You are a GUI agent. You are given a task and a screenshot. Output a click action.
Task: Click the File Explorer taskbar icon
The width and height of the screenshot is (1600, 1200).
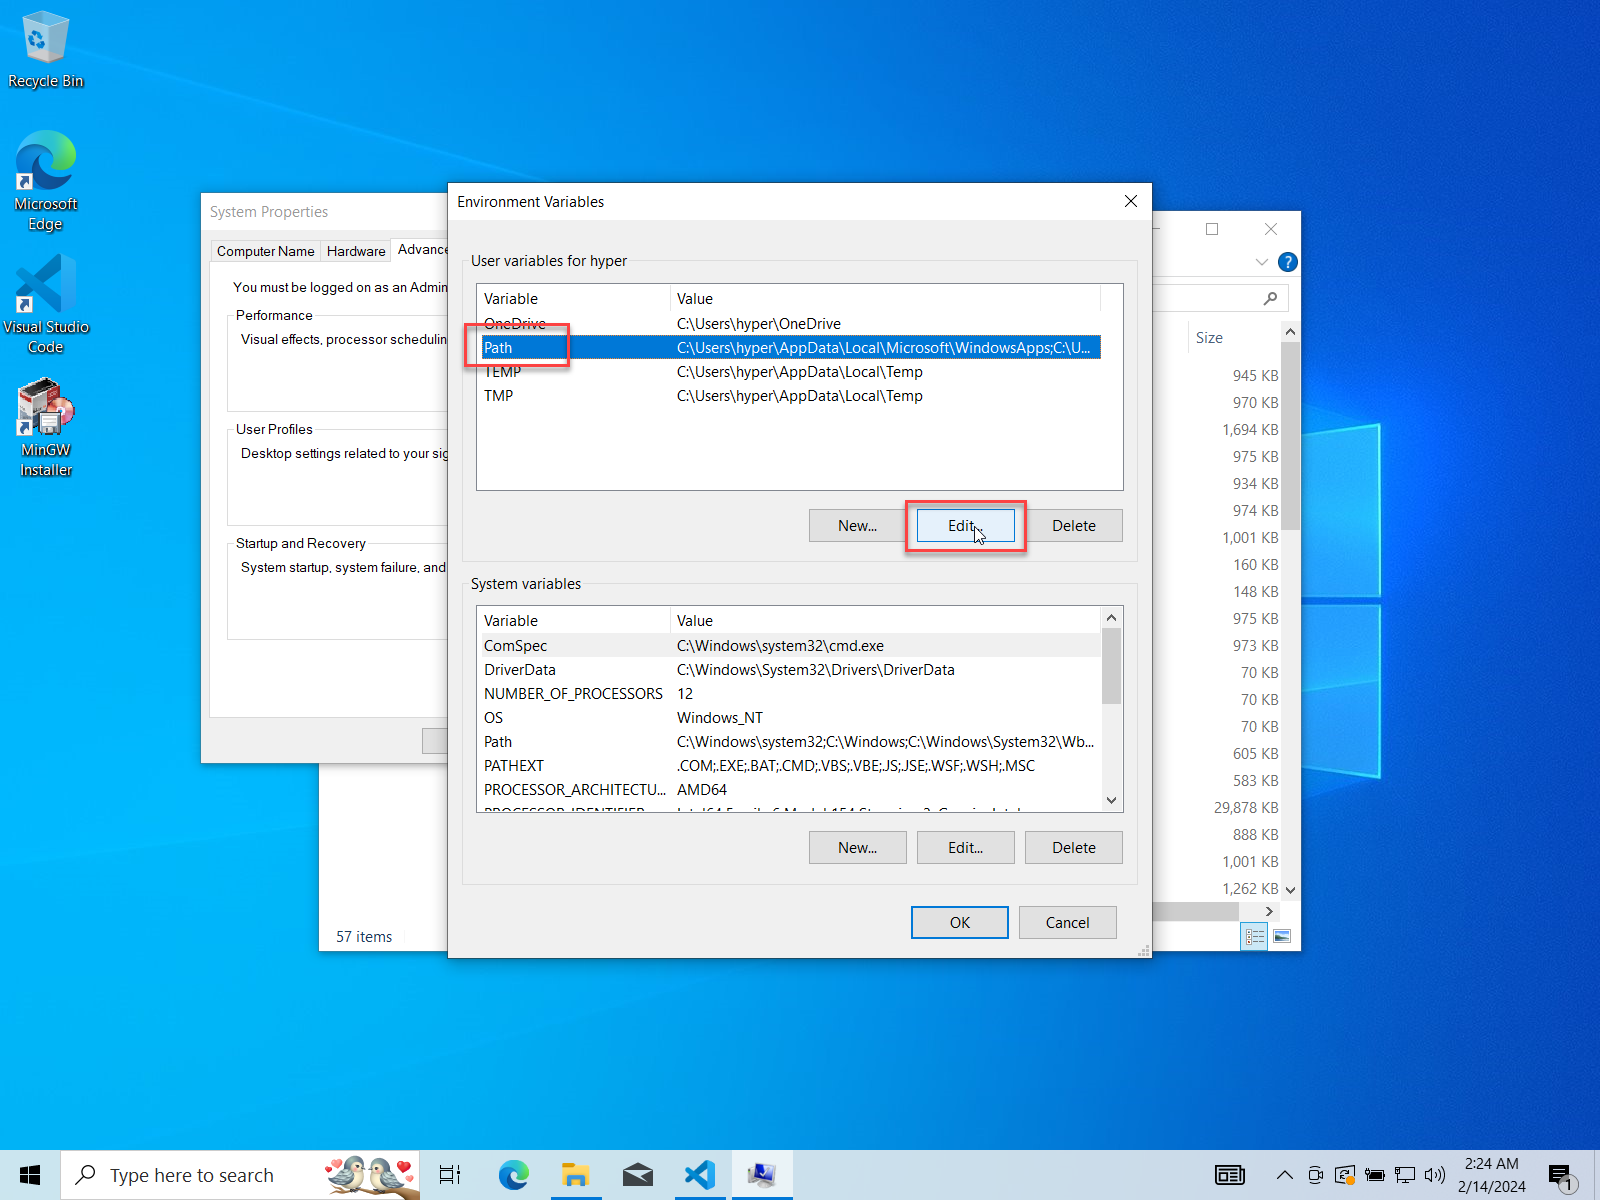[575, 1175]
